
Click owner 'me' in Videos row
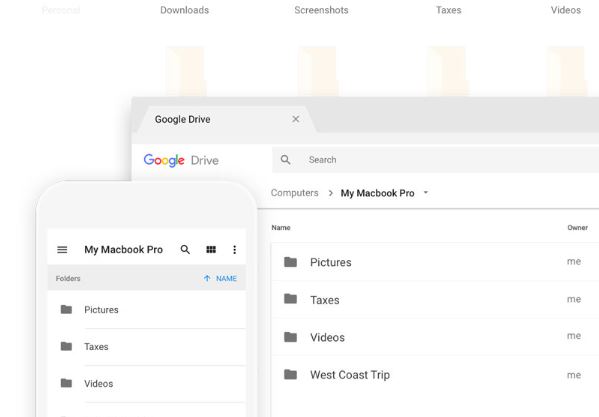[x=574, y=336]
